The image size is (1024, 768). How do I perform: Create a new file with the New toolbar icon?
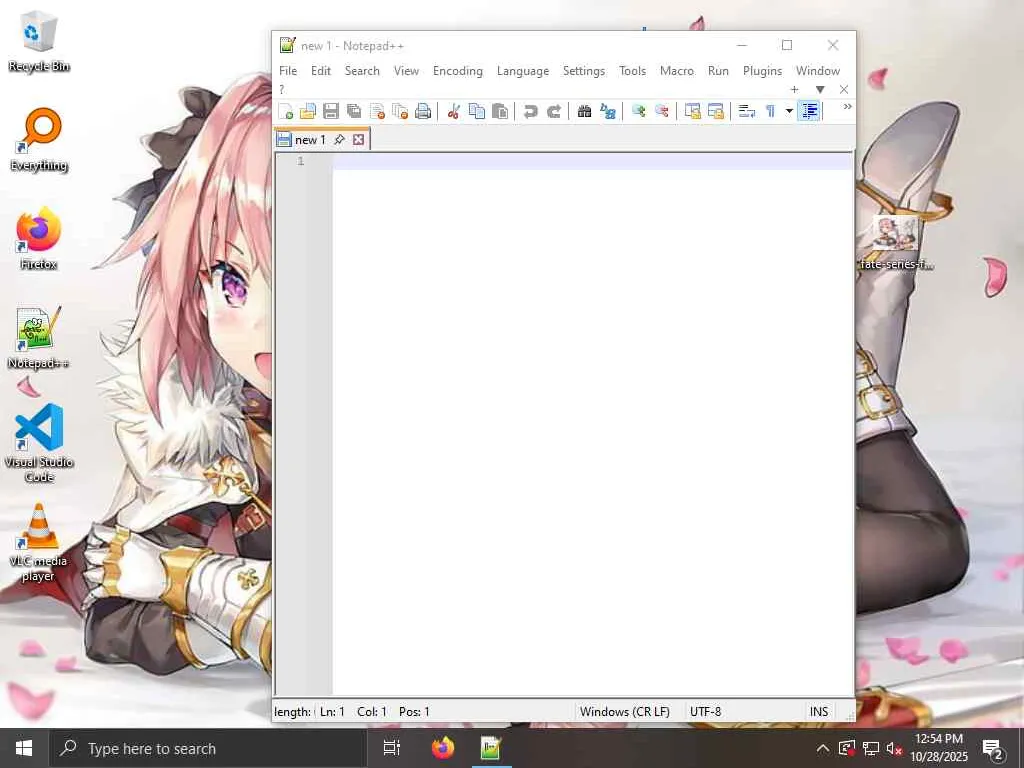coord(285,111)
